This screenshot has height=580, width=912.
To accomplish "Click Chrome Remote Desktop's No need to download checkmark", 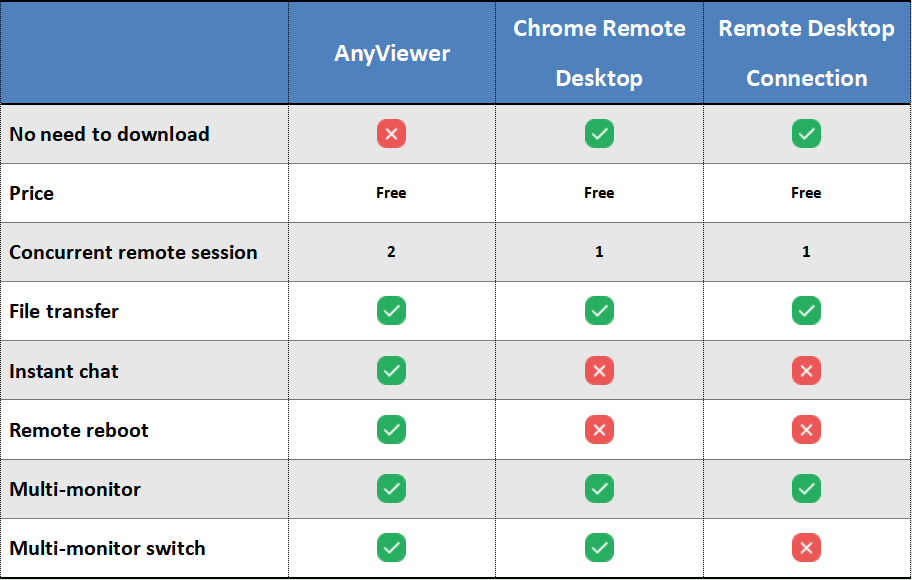I will (599, 134).
